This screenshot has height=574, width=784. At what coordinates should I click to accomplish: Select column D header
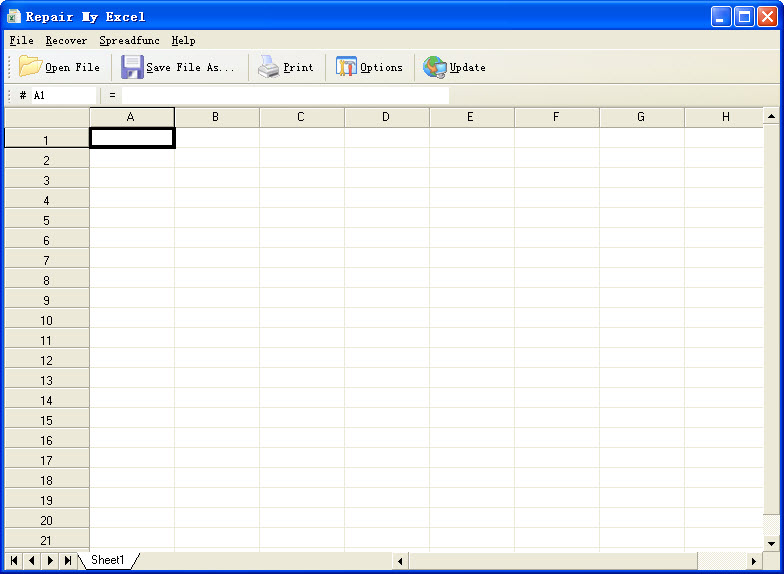point(387,117)
